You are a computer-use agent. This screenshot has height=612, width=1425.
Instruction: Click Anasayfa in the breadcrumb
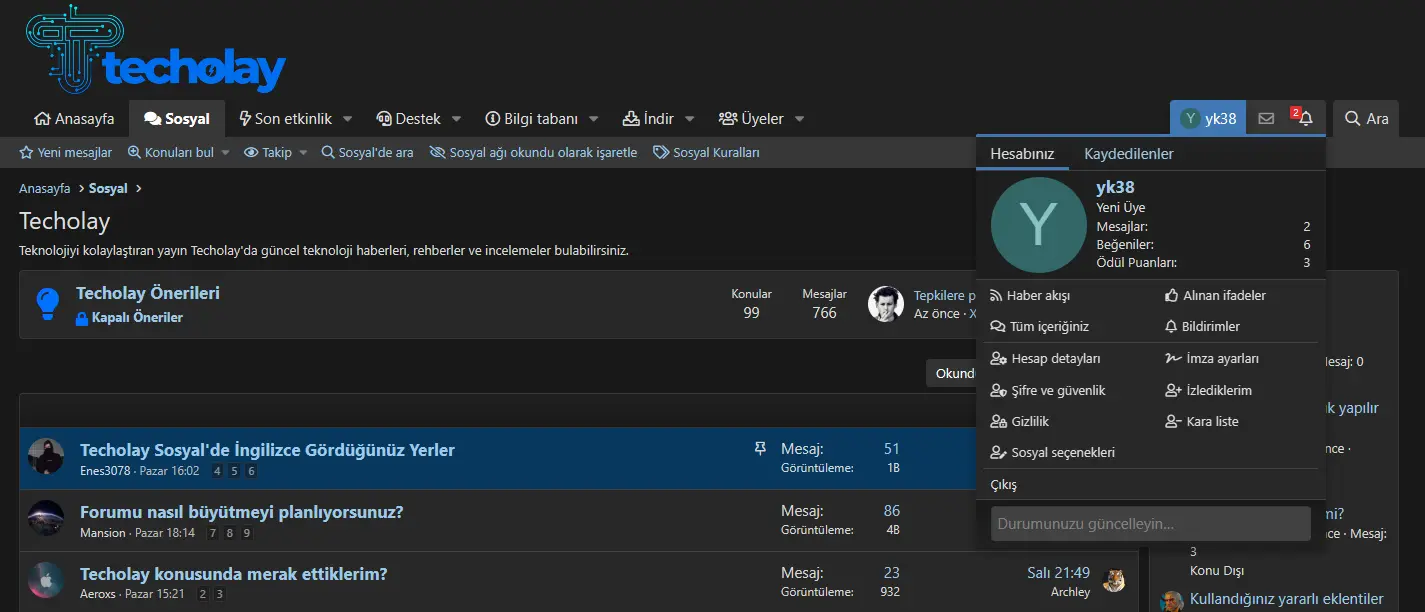coord(45,189)
